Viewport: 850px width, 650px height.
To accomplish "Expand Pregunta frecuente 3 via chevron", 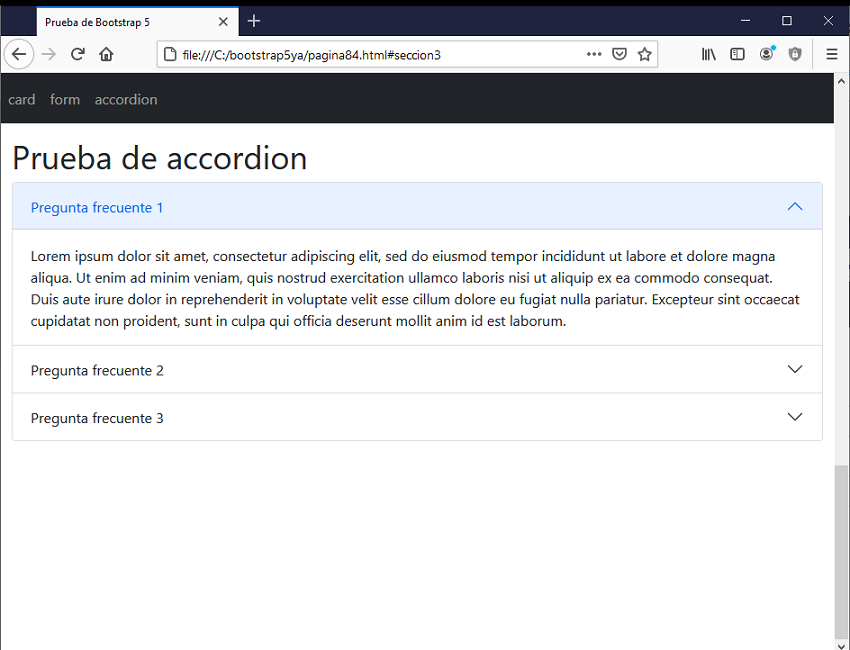I will (795, 417).
